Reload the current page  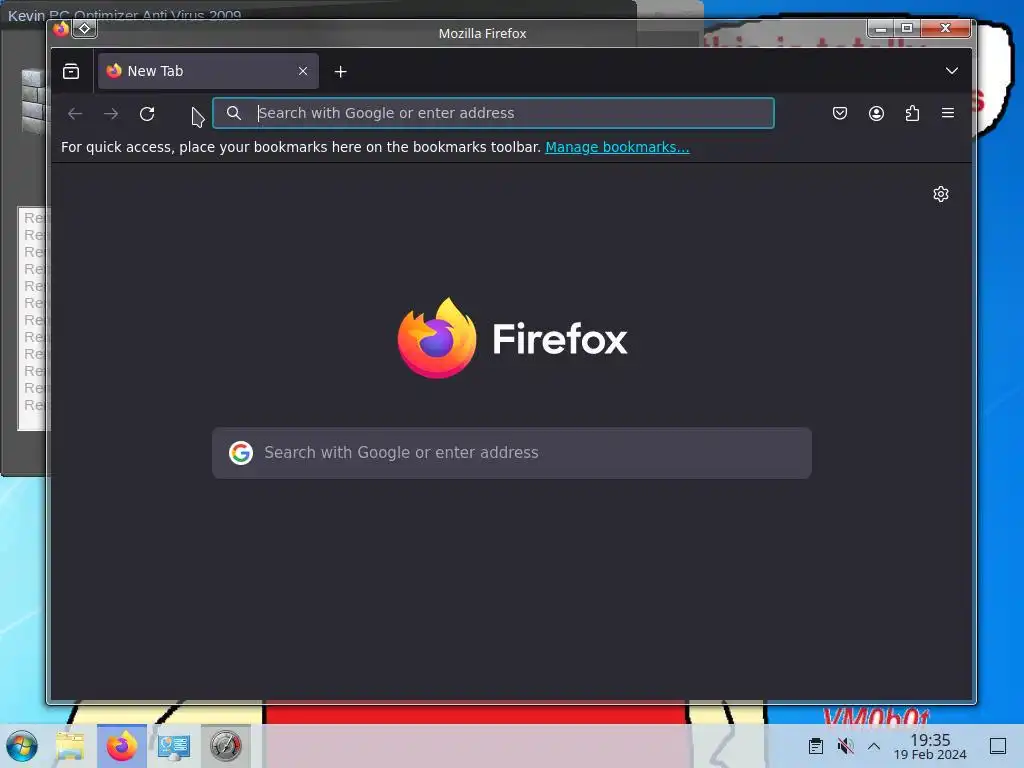click(147, 114)
